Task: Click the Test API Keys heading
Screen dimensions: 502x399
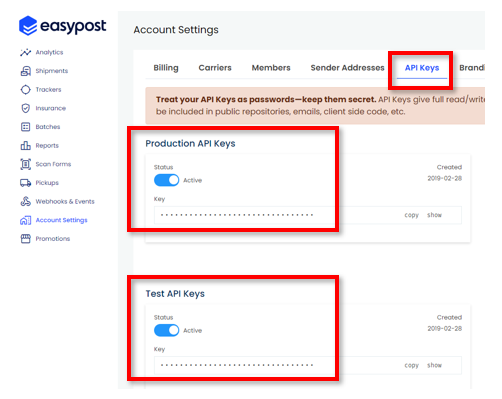Action: (x=175, y=294)
